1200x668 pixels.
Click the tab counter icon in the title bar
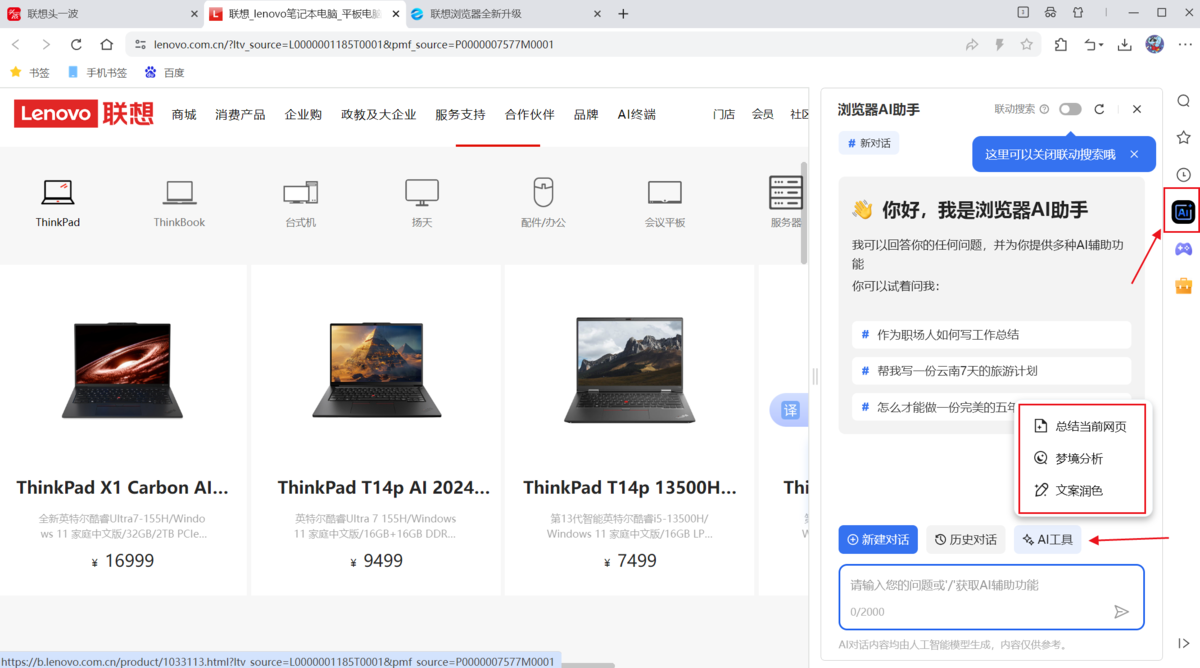1023,13
